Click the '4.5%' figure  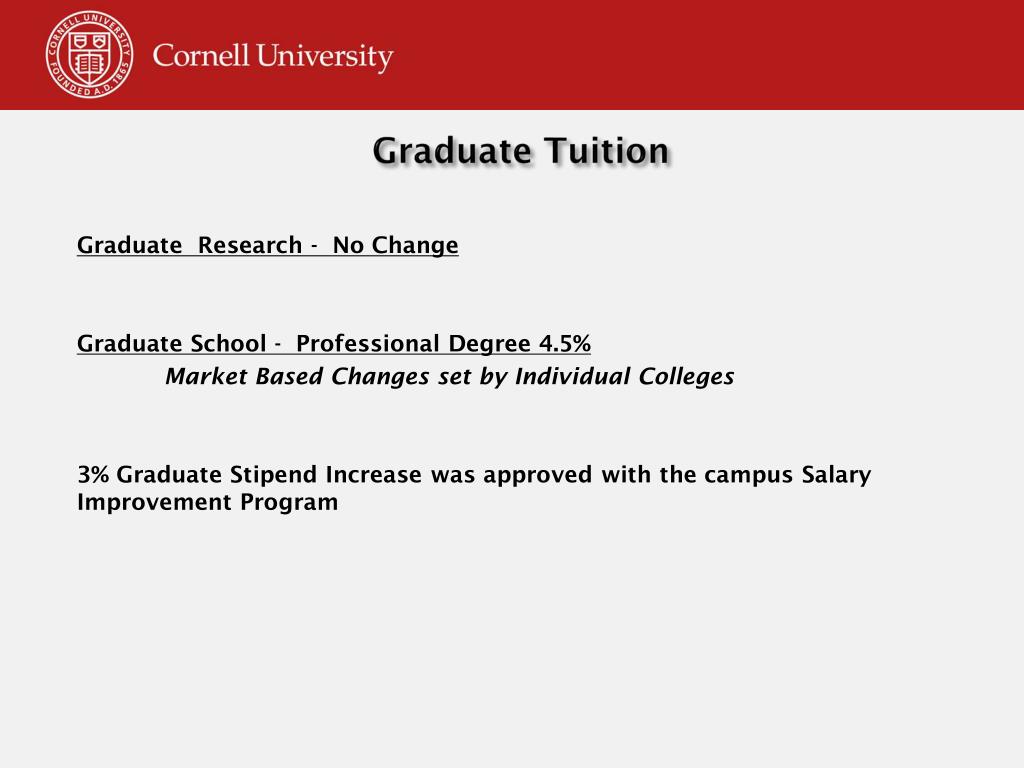click(x=565, y=344)
